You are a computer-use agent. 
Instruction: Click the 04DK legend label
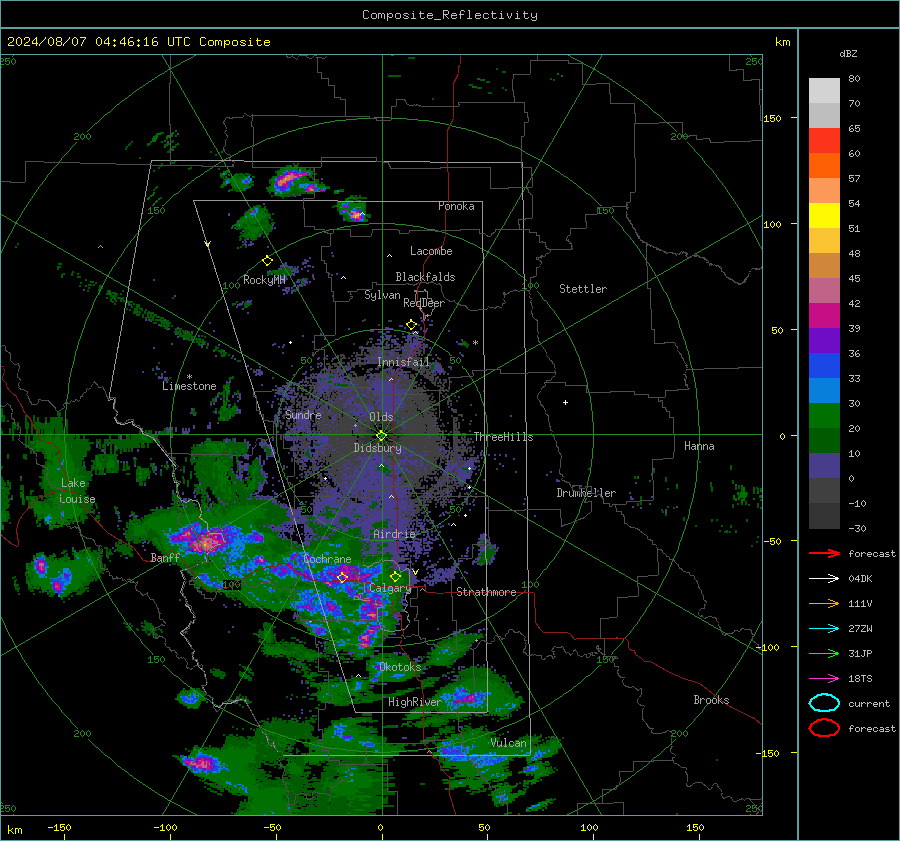pos(860,578)
